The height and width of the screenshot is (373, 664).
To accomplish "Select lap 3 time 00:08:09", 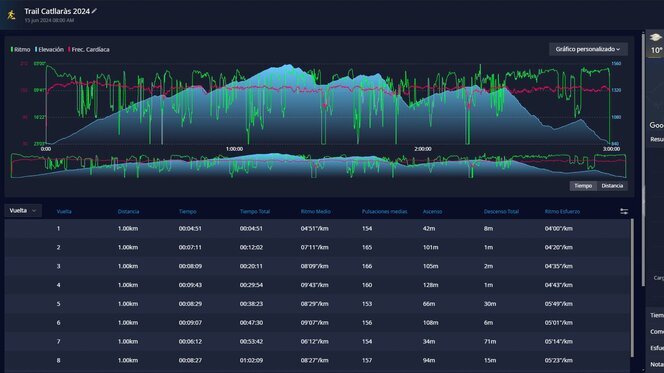I will [190, 266].
